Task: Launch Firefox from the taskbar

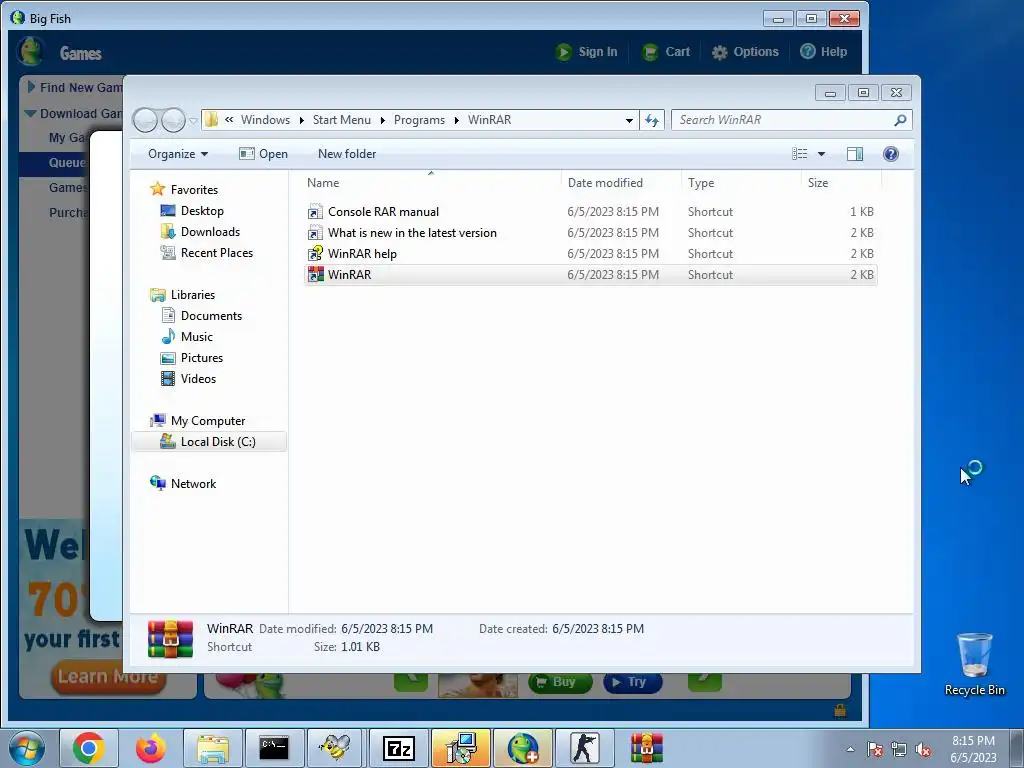Action: pyautogui.click(x=151, y=748)
